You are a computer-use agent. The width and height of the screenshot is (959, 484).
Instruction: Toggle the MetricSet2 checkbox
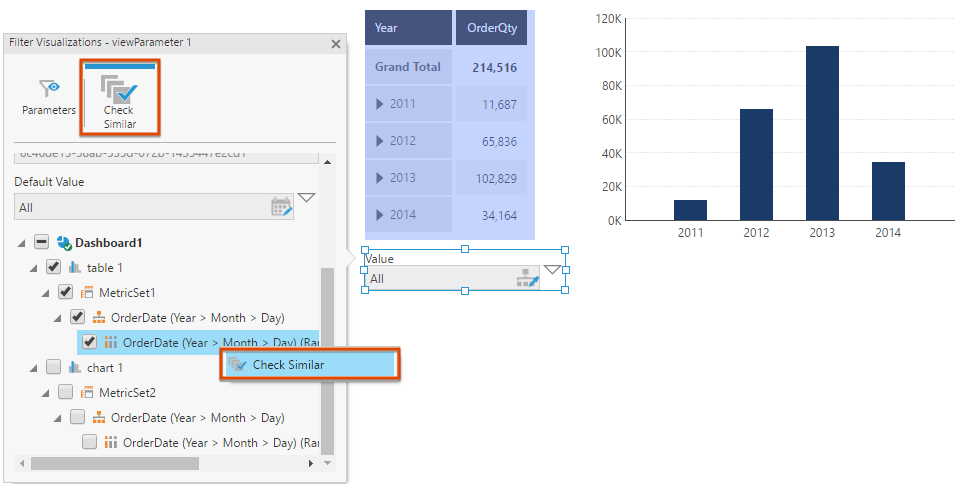[x=66, y=392]
